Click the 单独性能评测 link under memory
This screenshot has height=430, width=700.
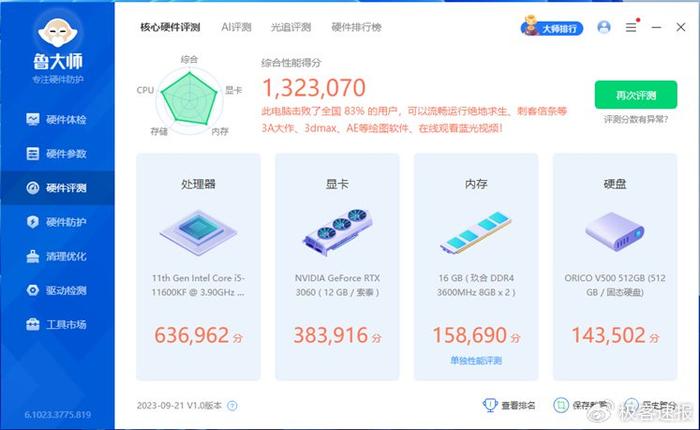coord(476,360)
